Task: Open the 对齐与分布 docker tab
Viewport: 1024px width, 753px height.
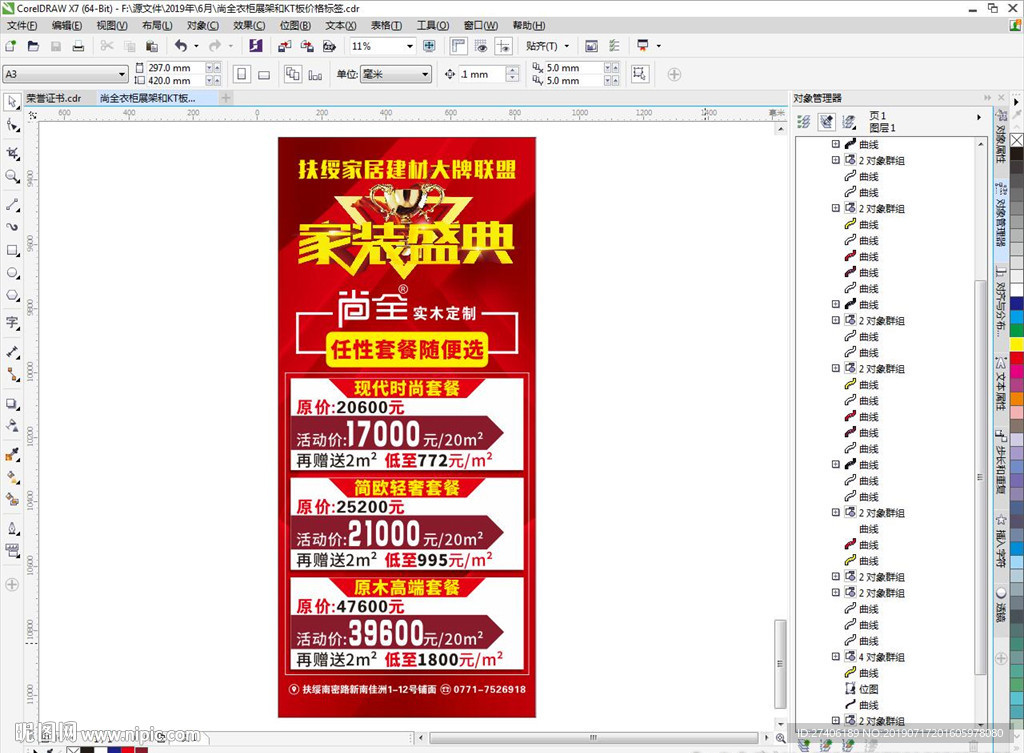Action: click(x=1000, y=303)
